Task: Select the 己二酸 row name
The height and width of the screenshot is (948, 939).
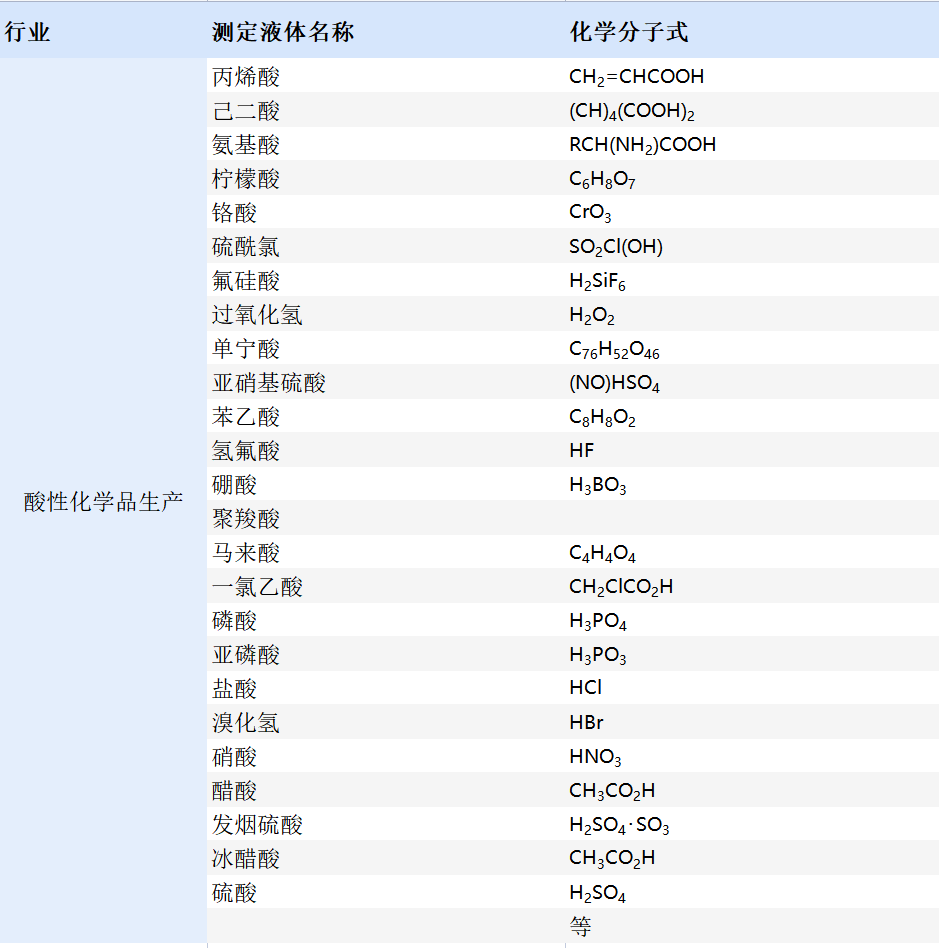Action: click(x=246, y=111)
